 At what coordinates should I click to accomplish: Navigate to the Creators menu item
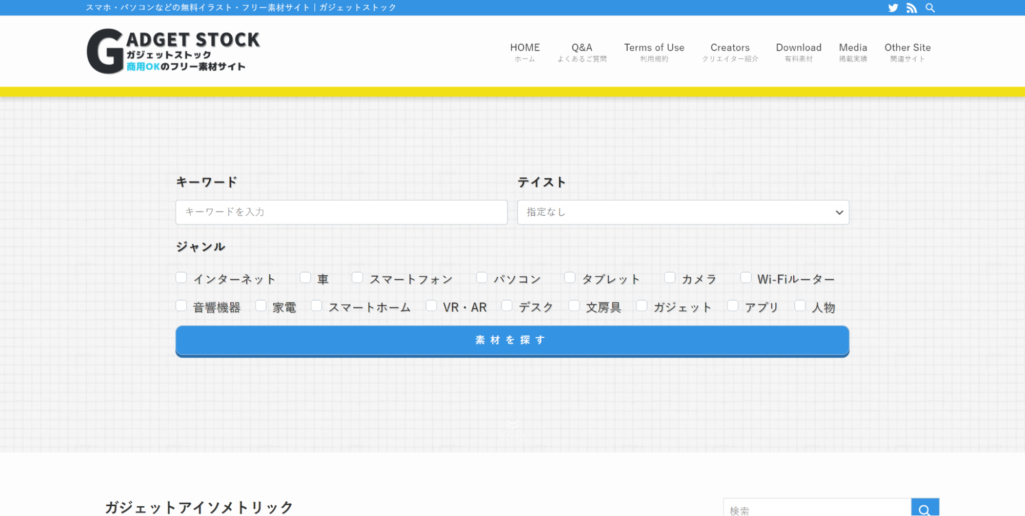click(730, 51)
